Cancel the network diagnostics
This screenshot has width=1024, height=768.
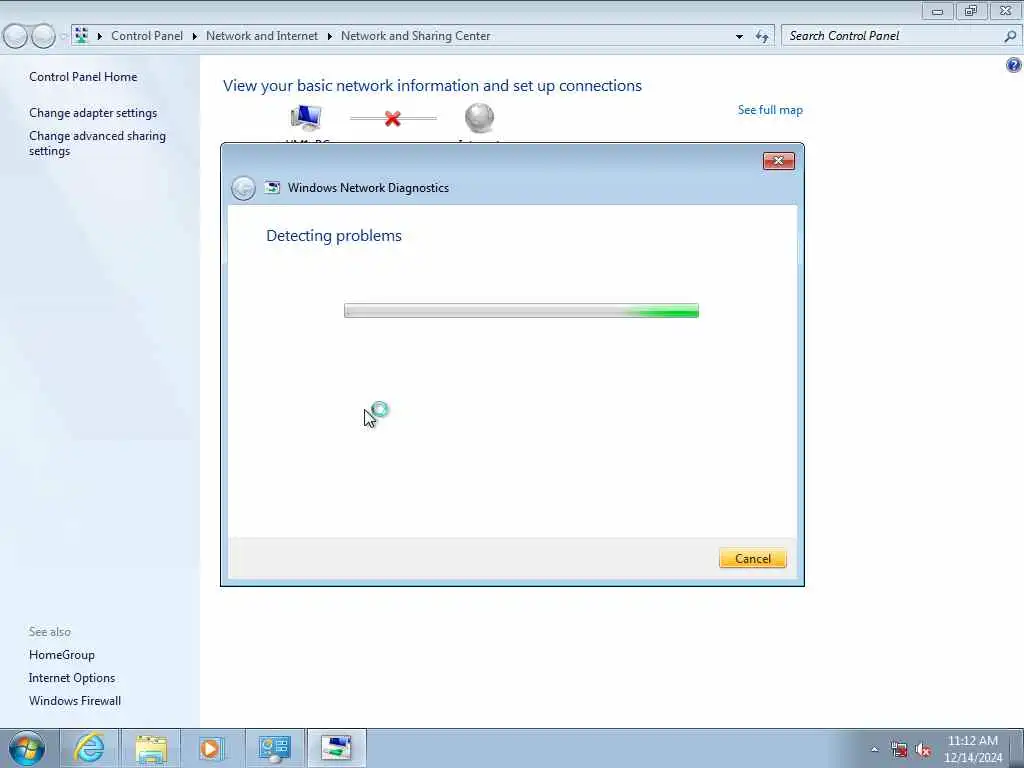tap(752, 558)
